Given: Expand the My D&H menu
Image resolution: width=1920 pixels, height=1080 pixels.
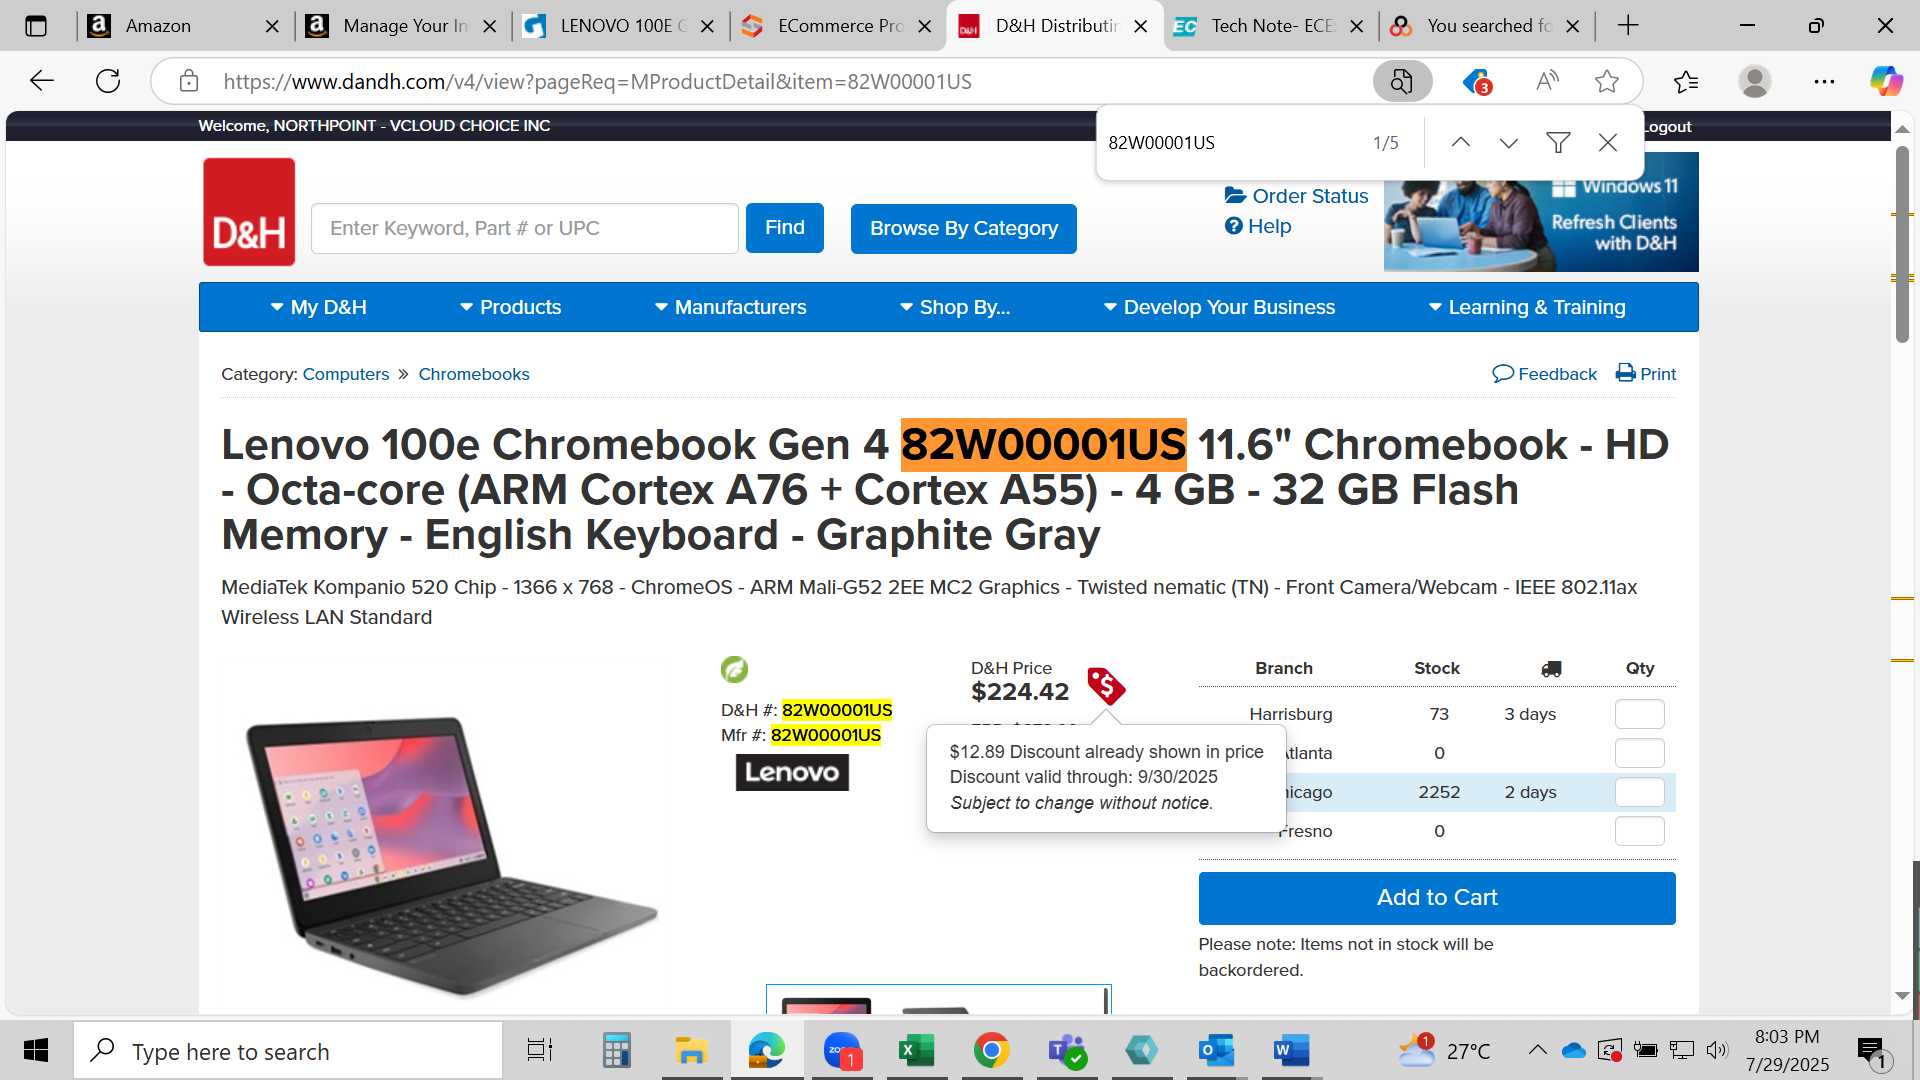Looking at the screenshot, I should (x=318, y=307).
